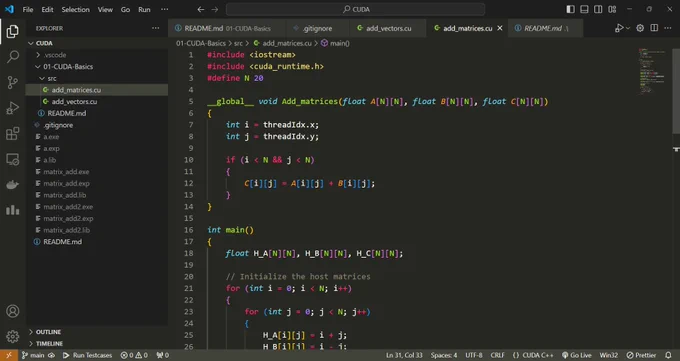Expand the OUTLINE section
The image size is (680, 361).
tap(97, 332)
